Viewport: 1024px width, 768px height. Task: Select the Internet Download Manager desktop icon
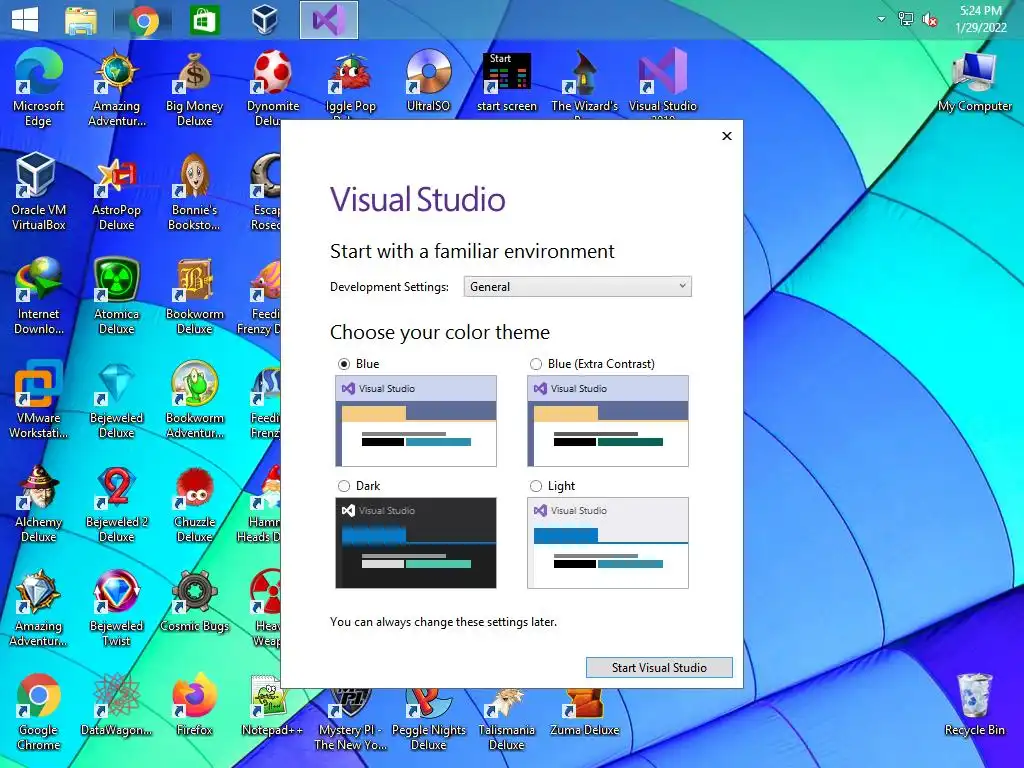click(39, 296)
